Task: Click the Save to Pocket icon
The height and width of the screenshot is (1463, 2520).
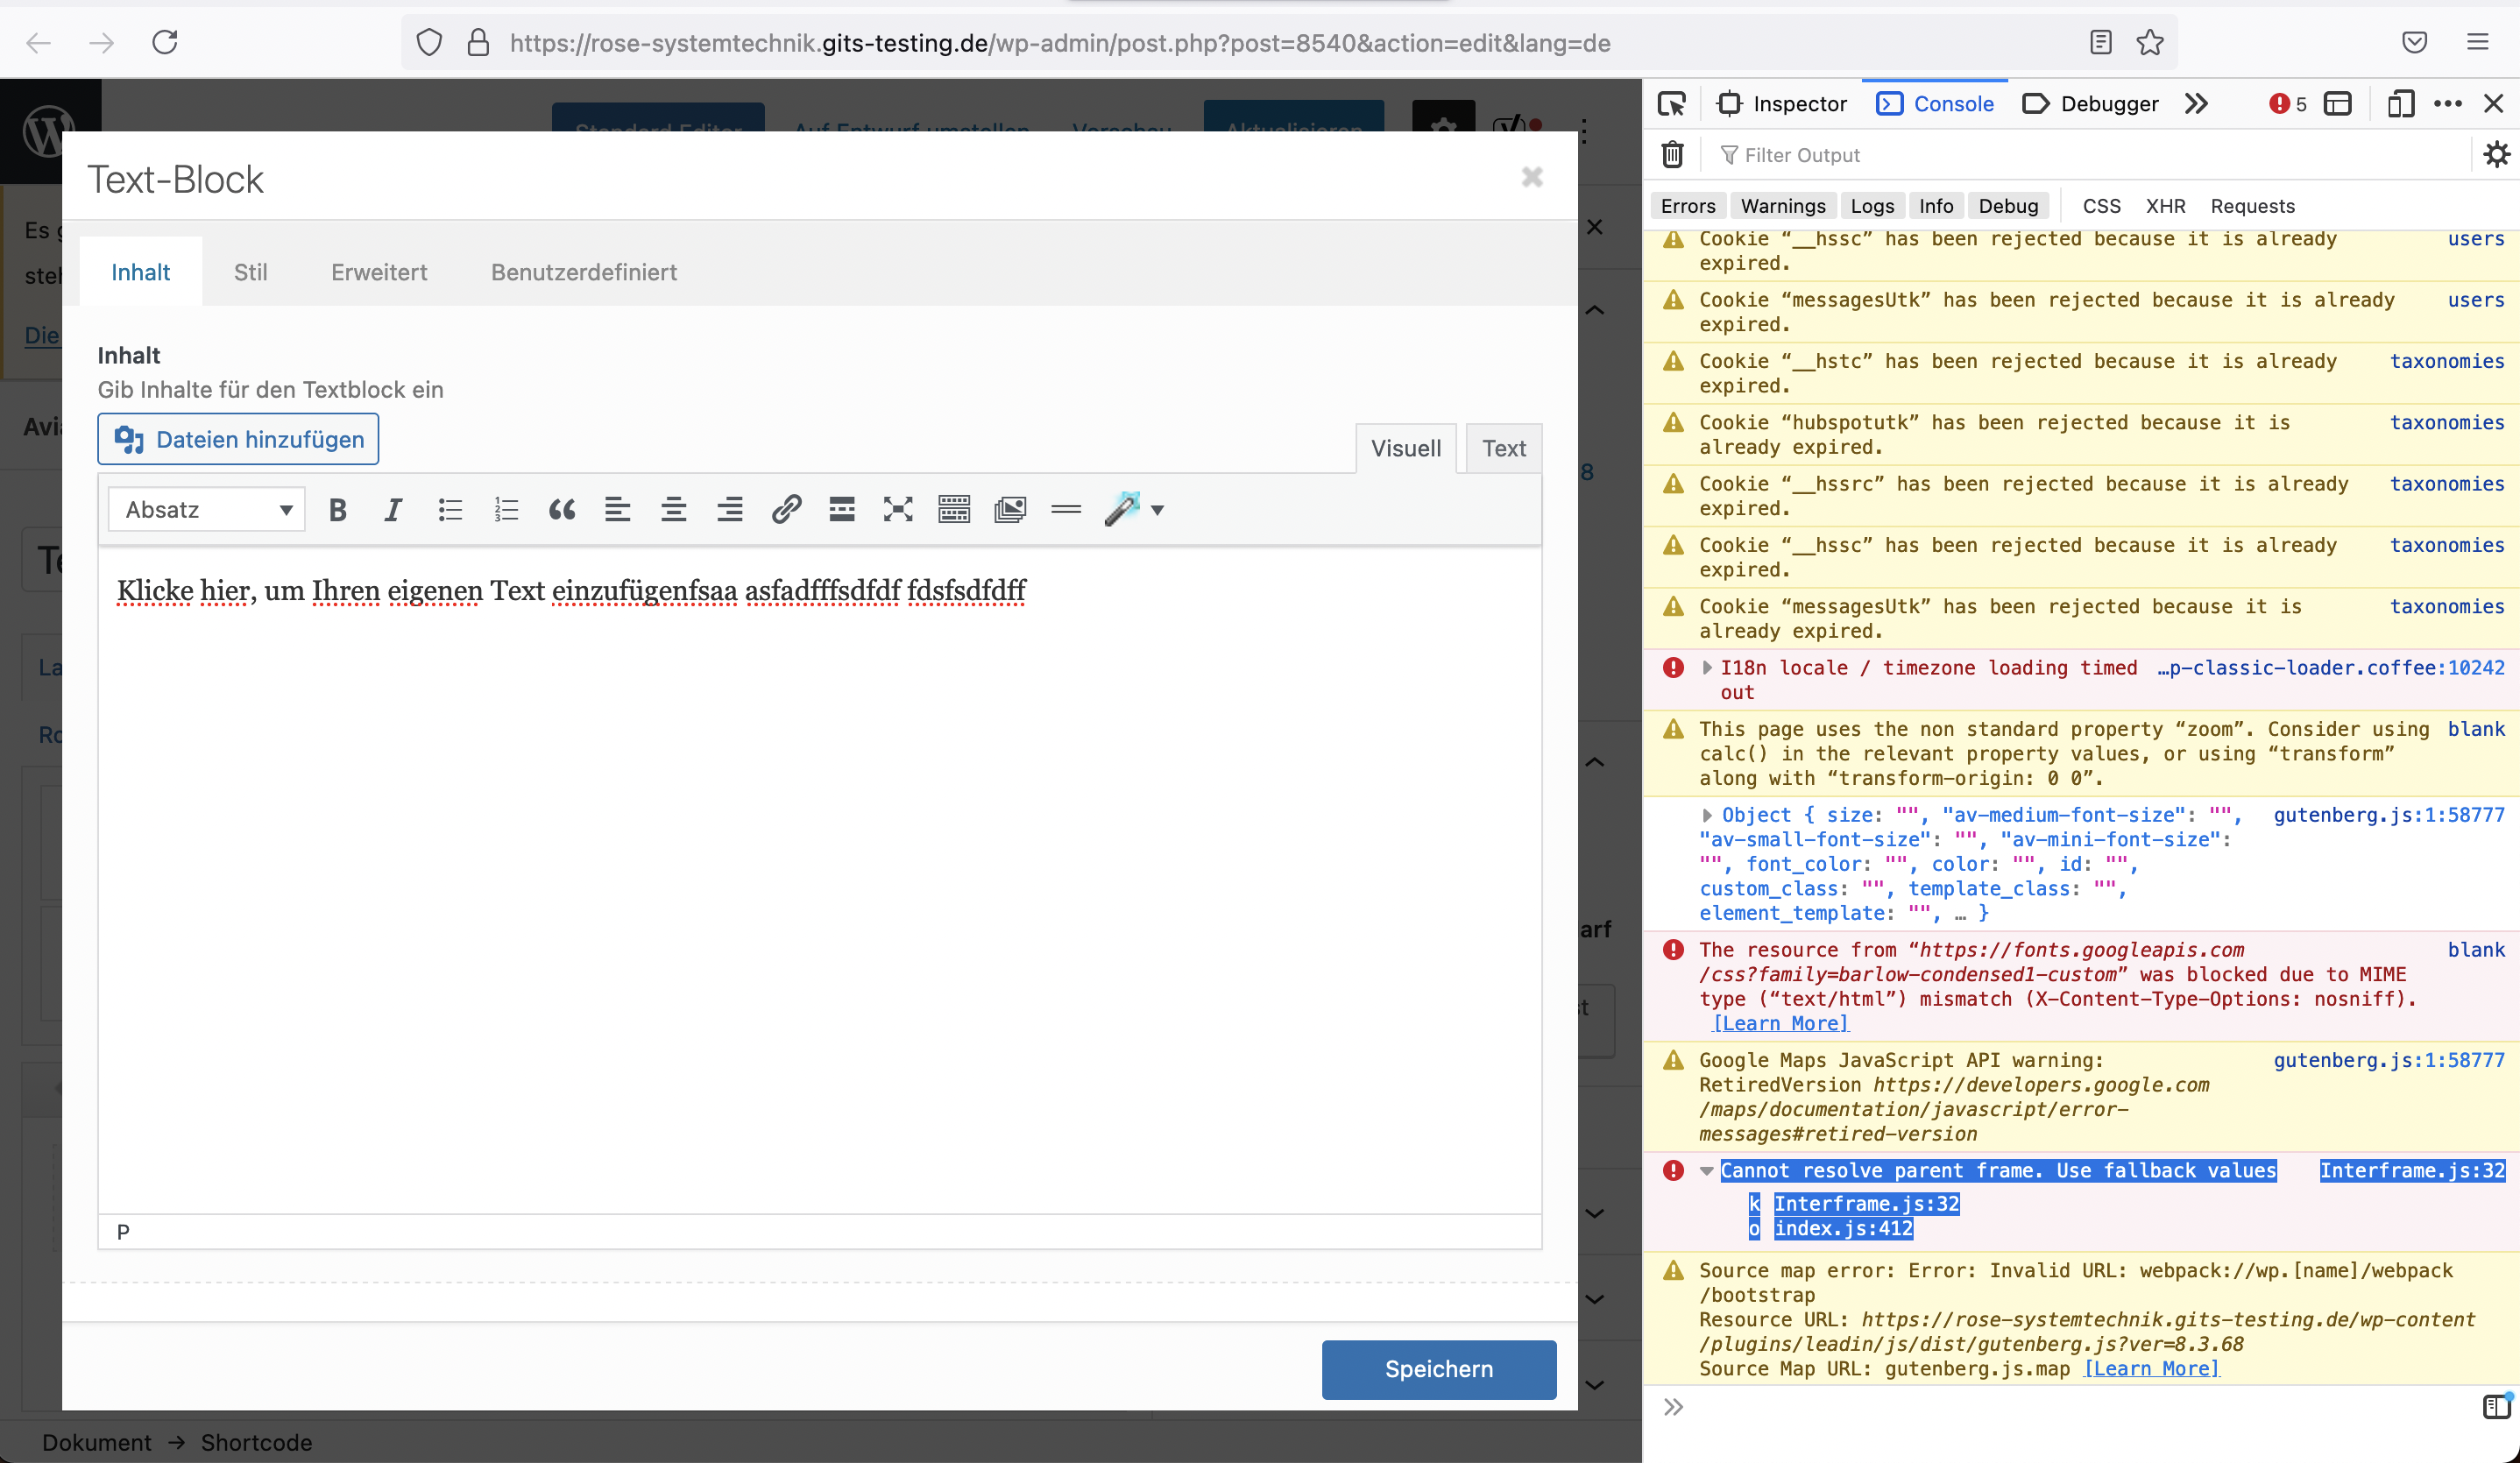Action: [x=2414, y=42]
